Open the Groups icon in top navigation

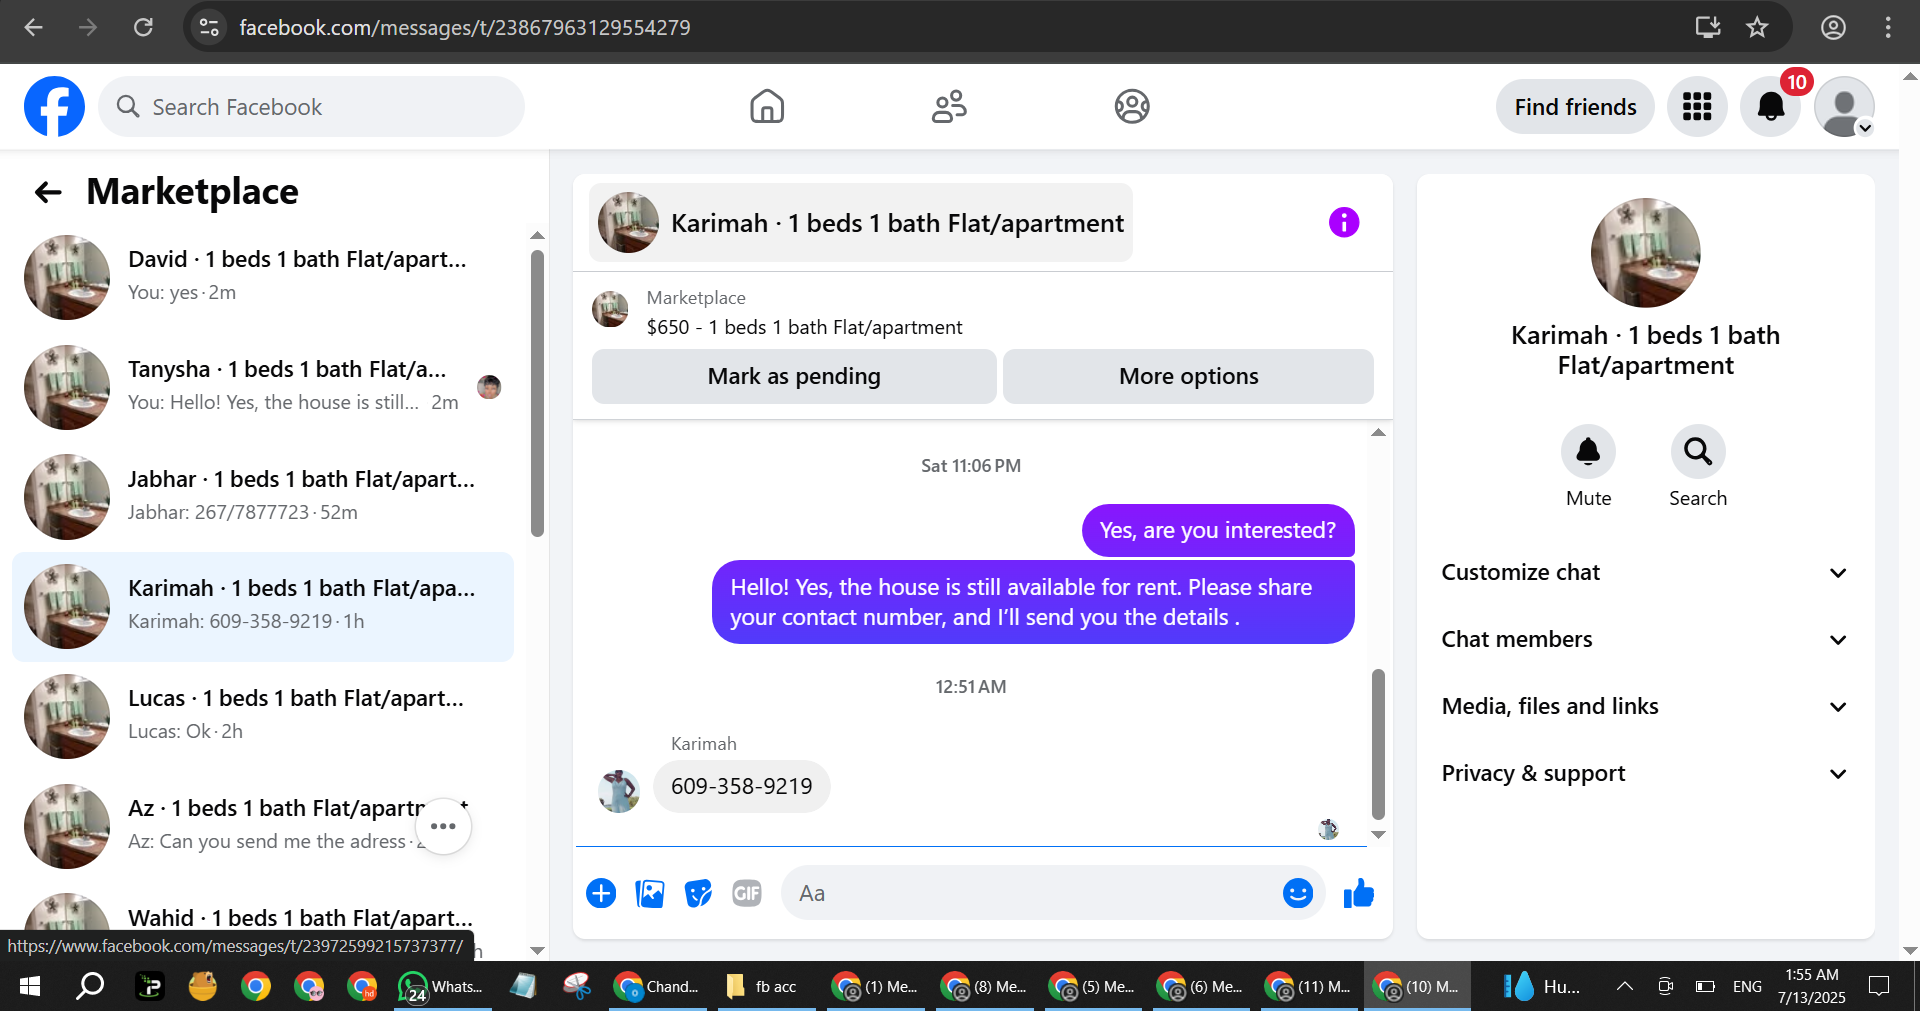pos(1132,106)
